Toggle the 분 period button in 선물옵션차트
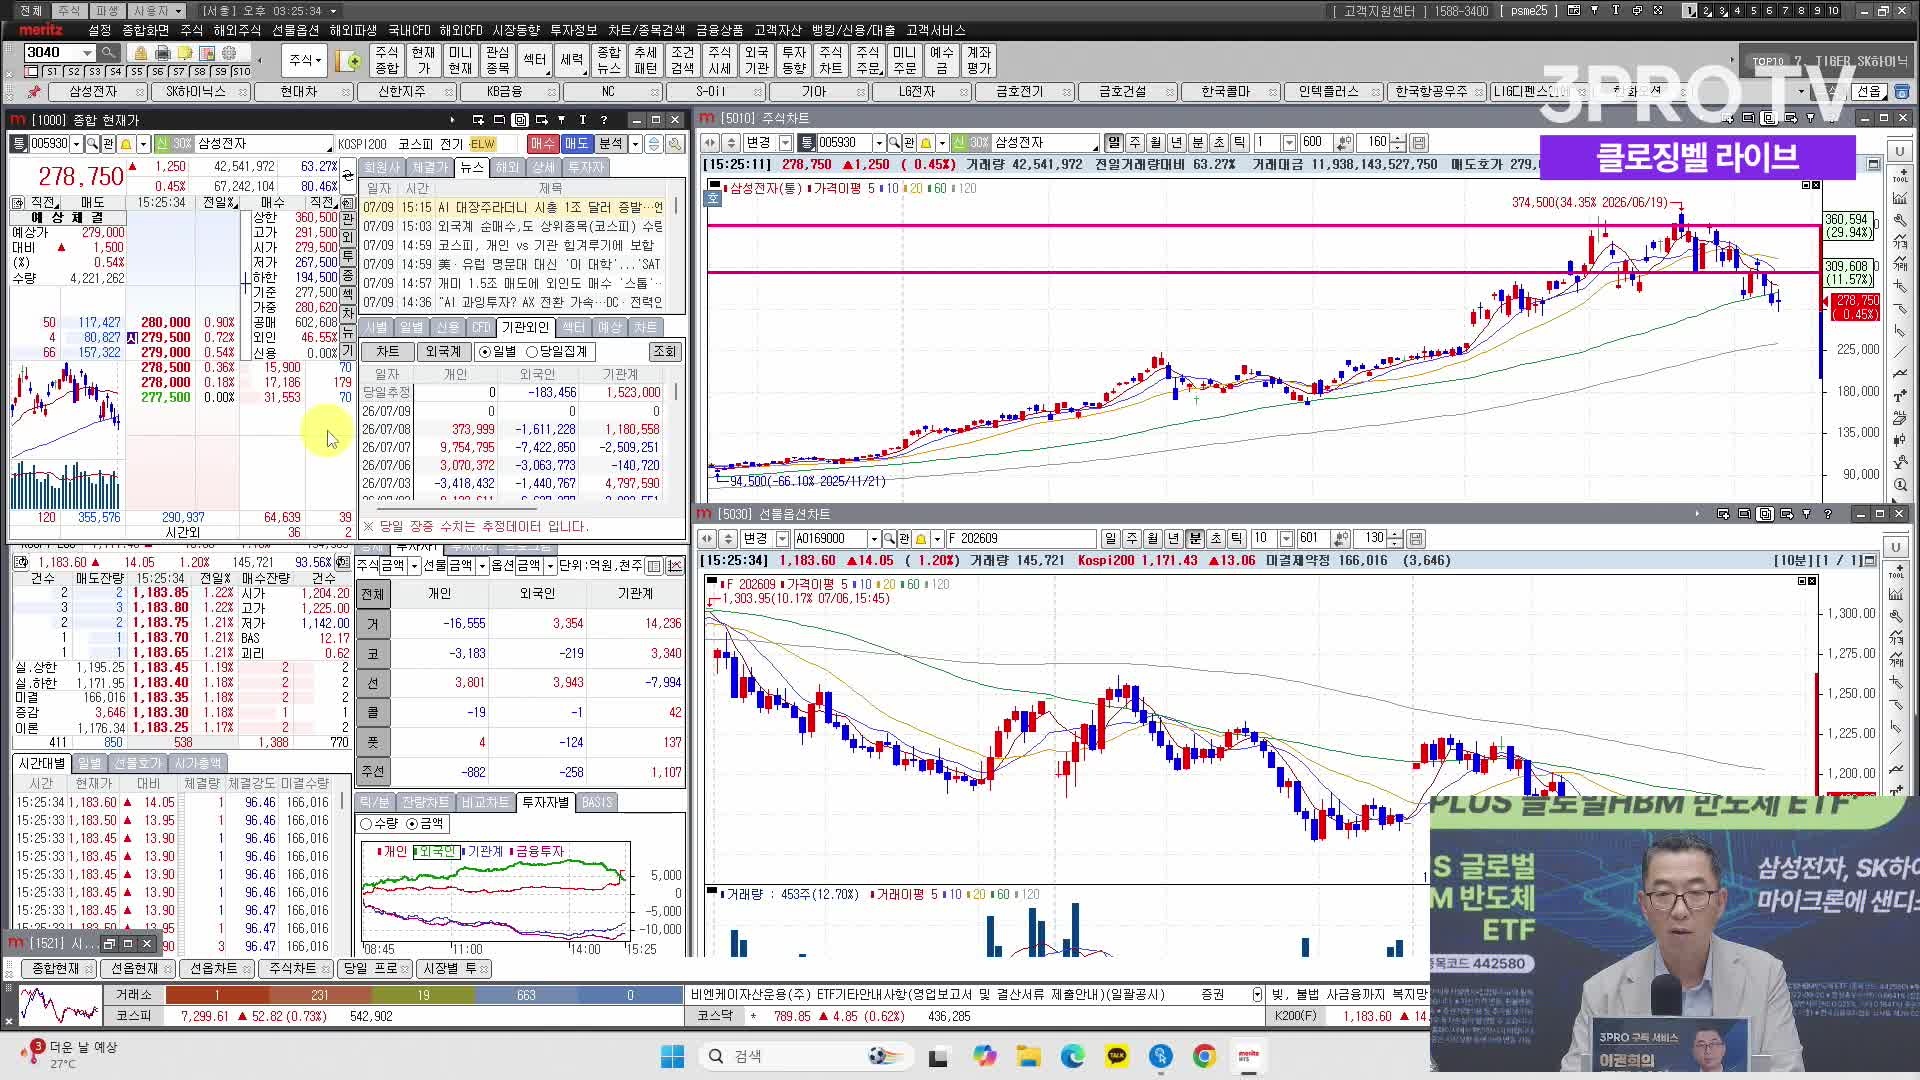 [1194, 539]
